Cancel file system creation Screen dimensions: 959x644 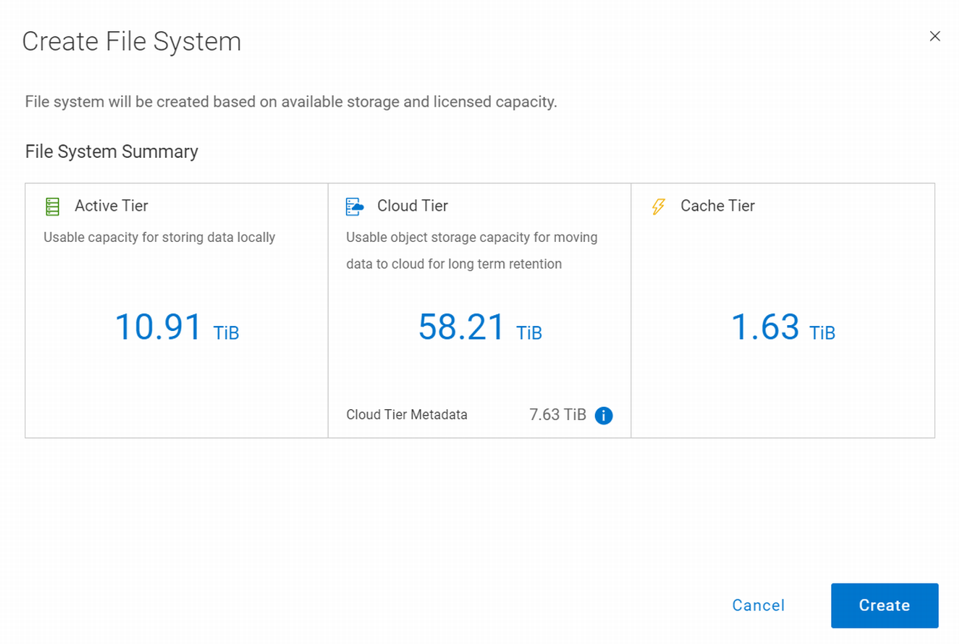tap(758, 605)
